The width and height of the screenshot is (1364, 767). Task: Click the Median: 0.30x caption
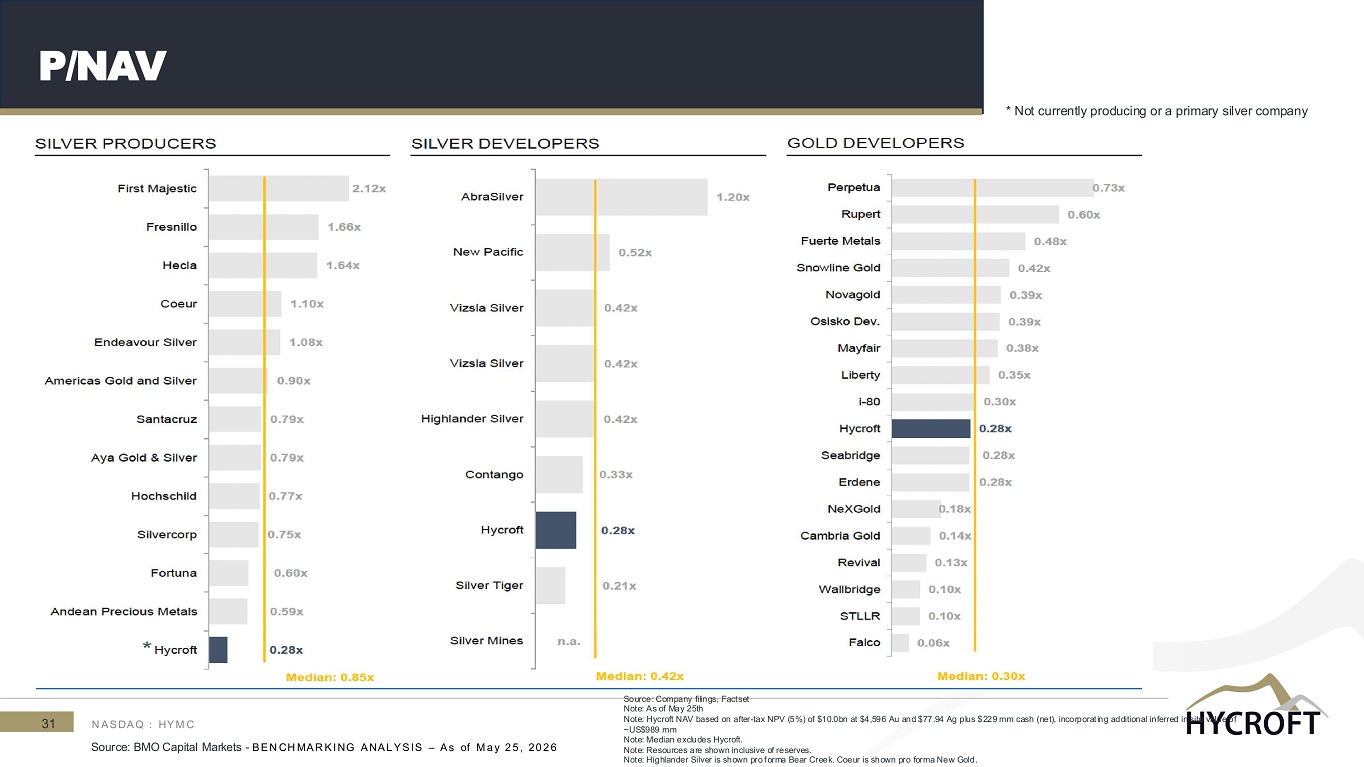981,677
